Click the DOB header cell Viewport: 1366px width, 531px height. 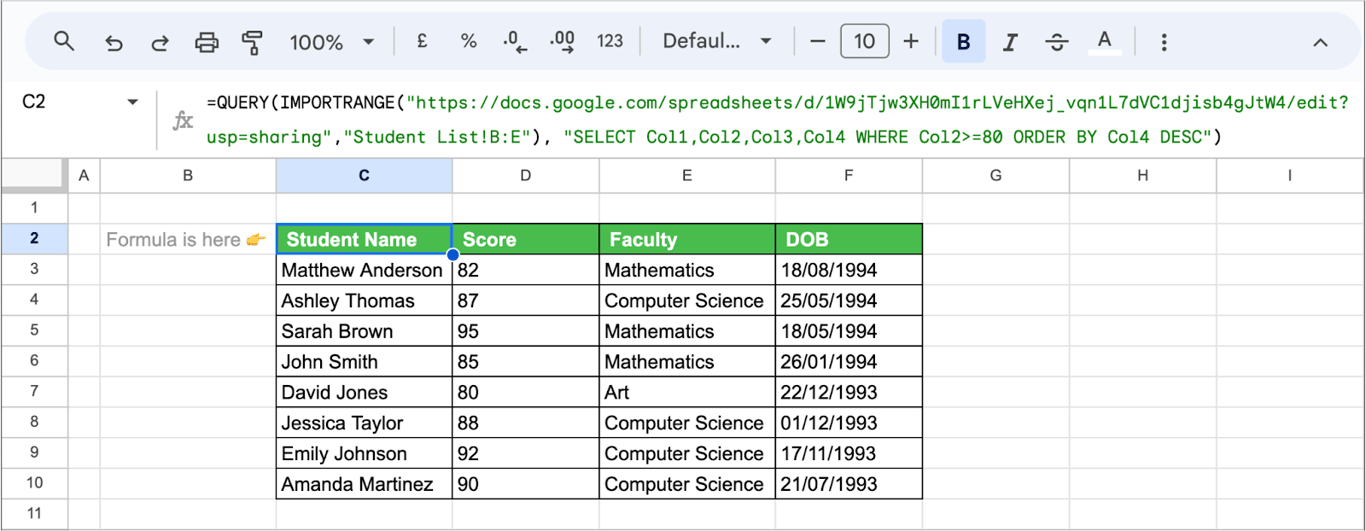click(848, 239)
